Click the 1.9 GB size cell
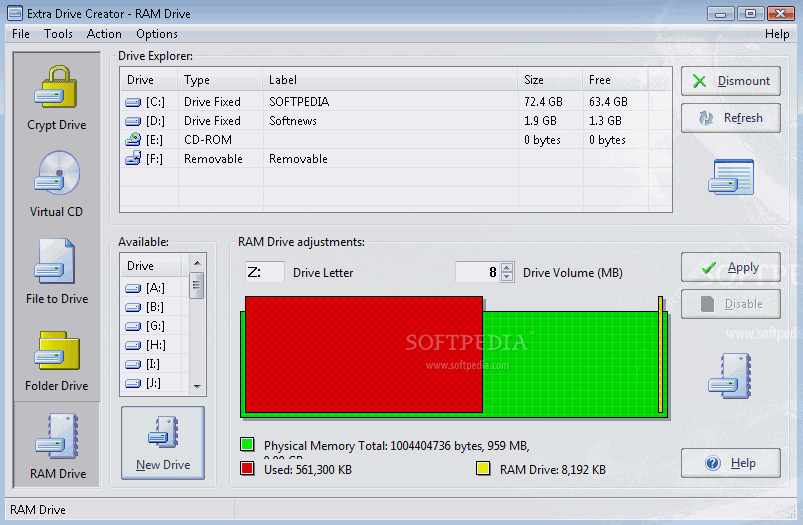This screenshot has height=525, width=803. coord(540,121)
